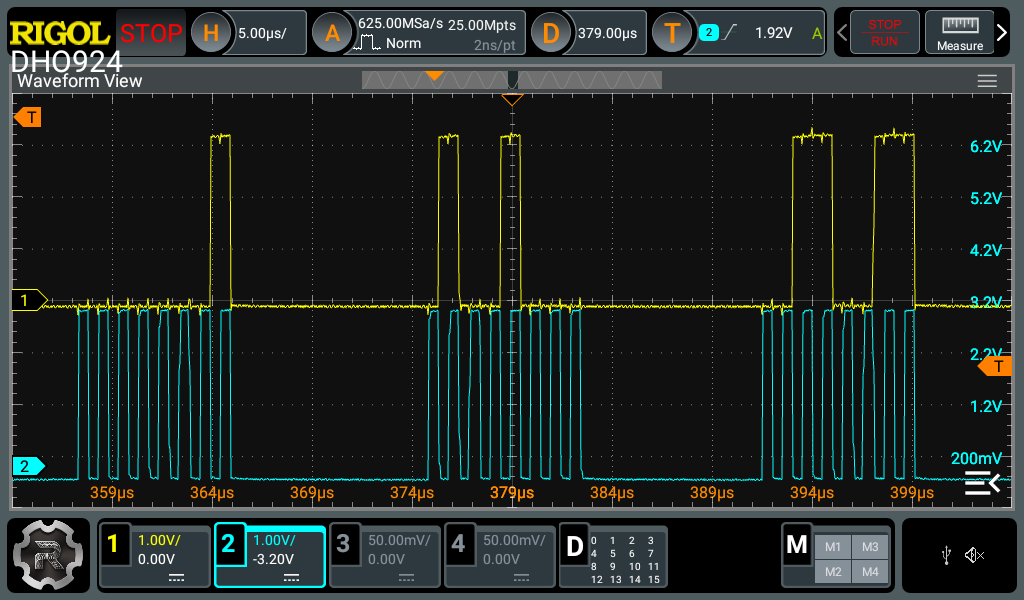Tap the orange A acquisition icon
1024x600 pixels.
click(333, 33)
